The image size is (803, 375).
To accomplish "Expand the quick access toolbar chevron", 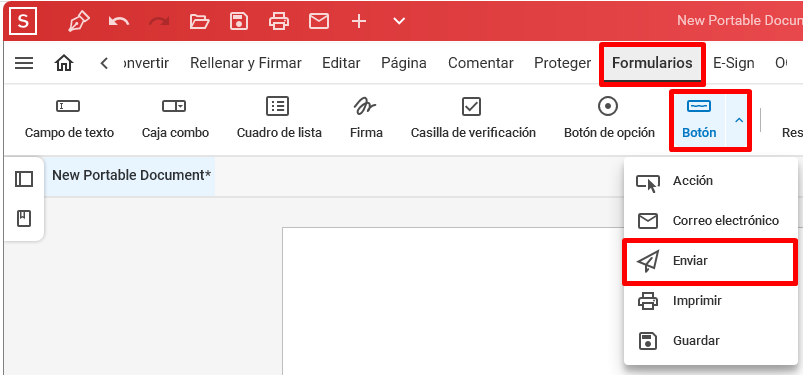I will pyautogui.click(x=399, y=22).
